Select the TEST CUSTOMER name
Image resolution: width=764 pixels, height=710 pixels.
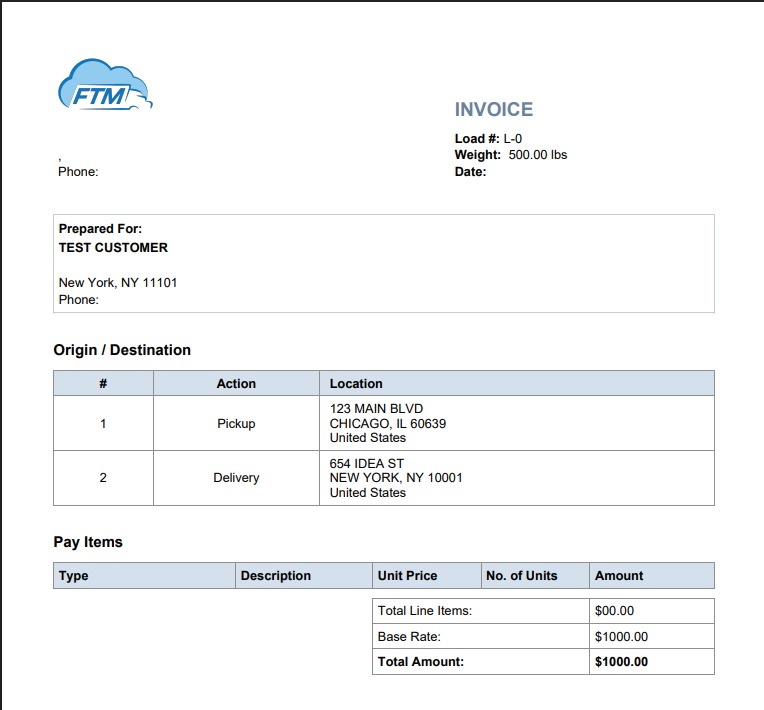(x=113, y=248)
